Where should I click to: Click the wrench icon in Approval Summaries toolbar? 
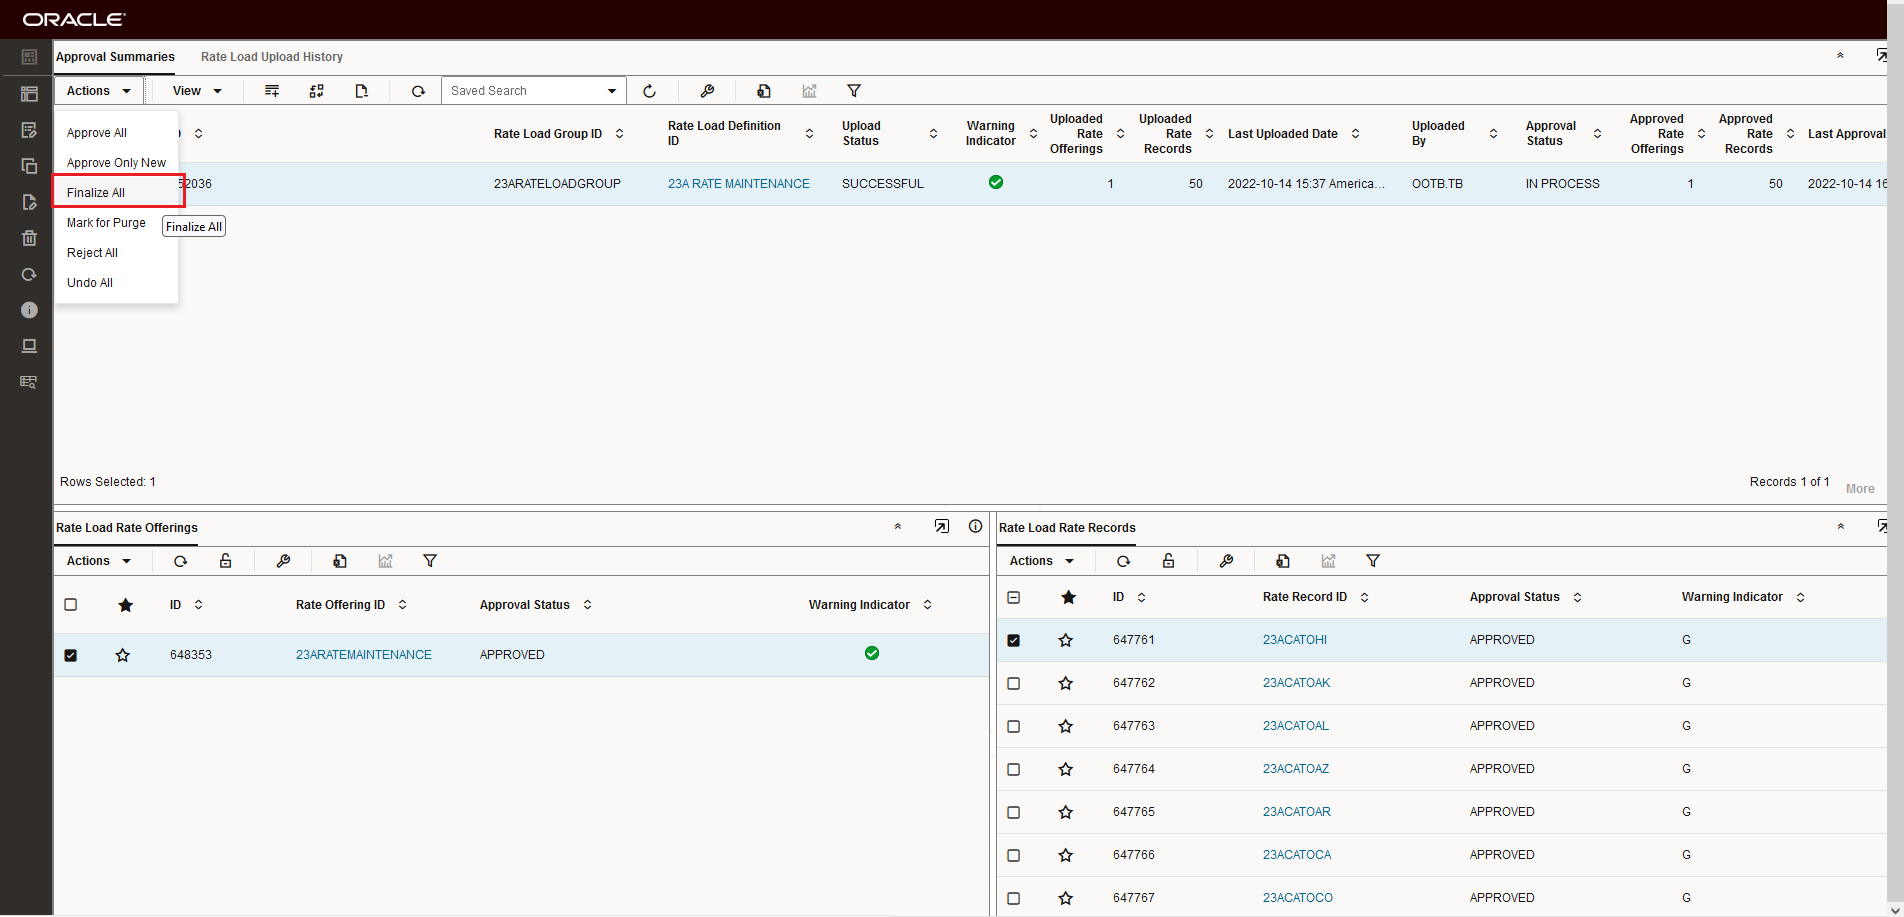[x=707, y=91]
